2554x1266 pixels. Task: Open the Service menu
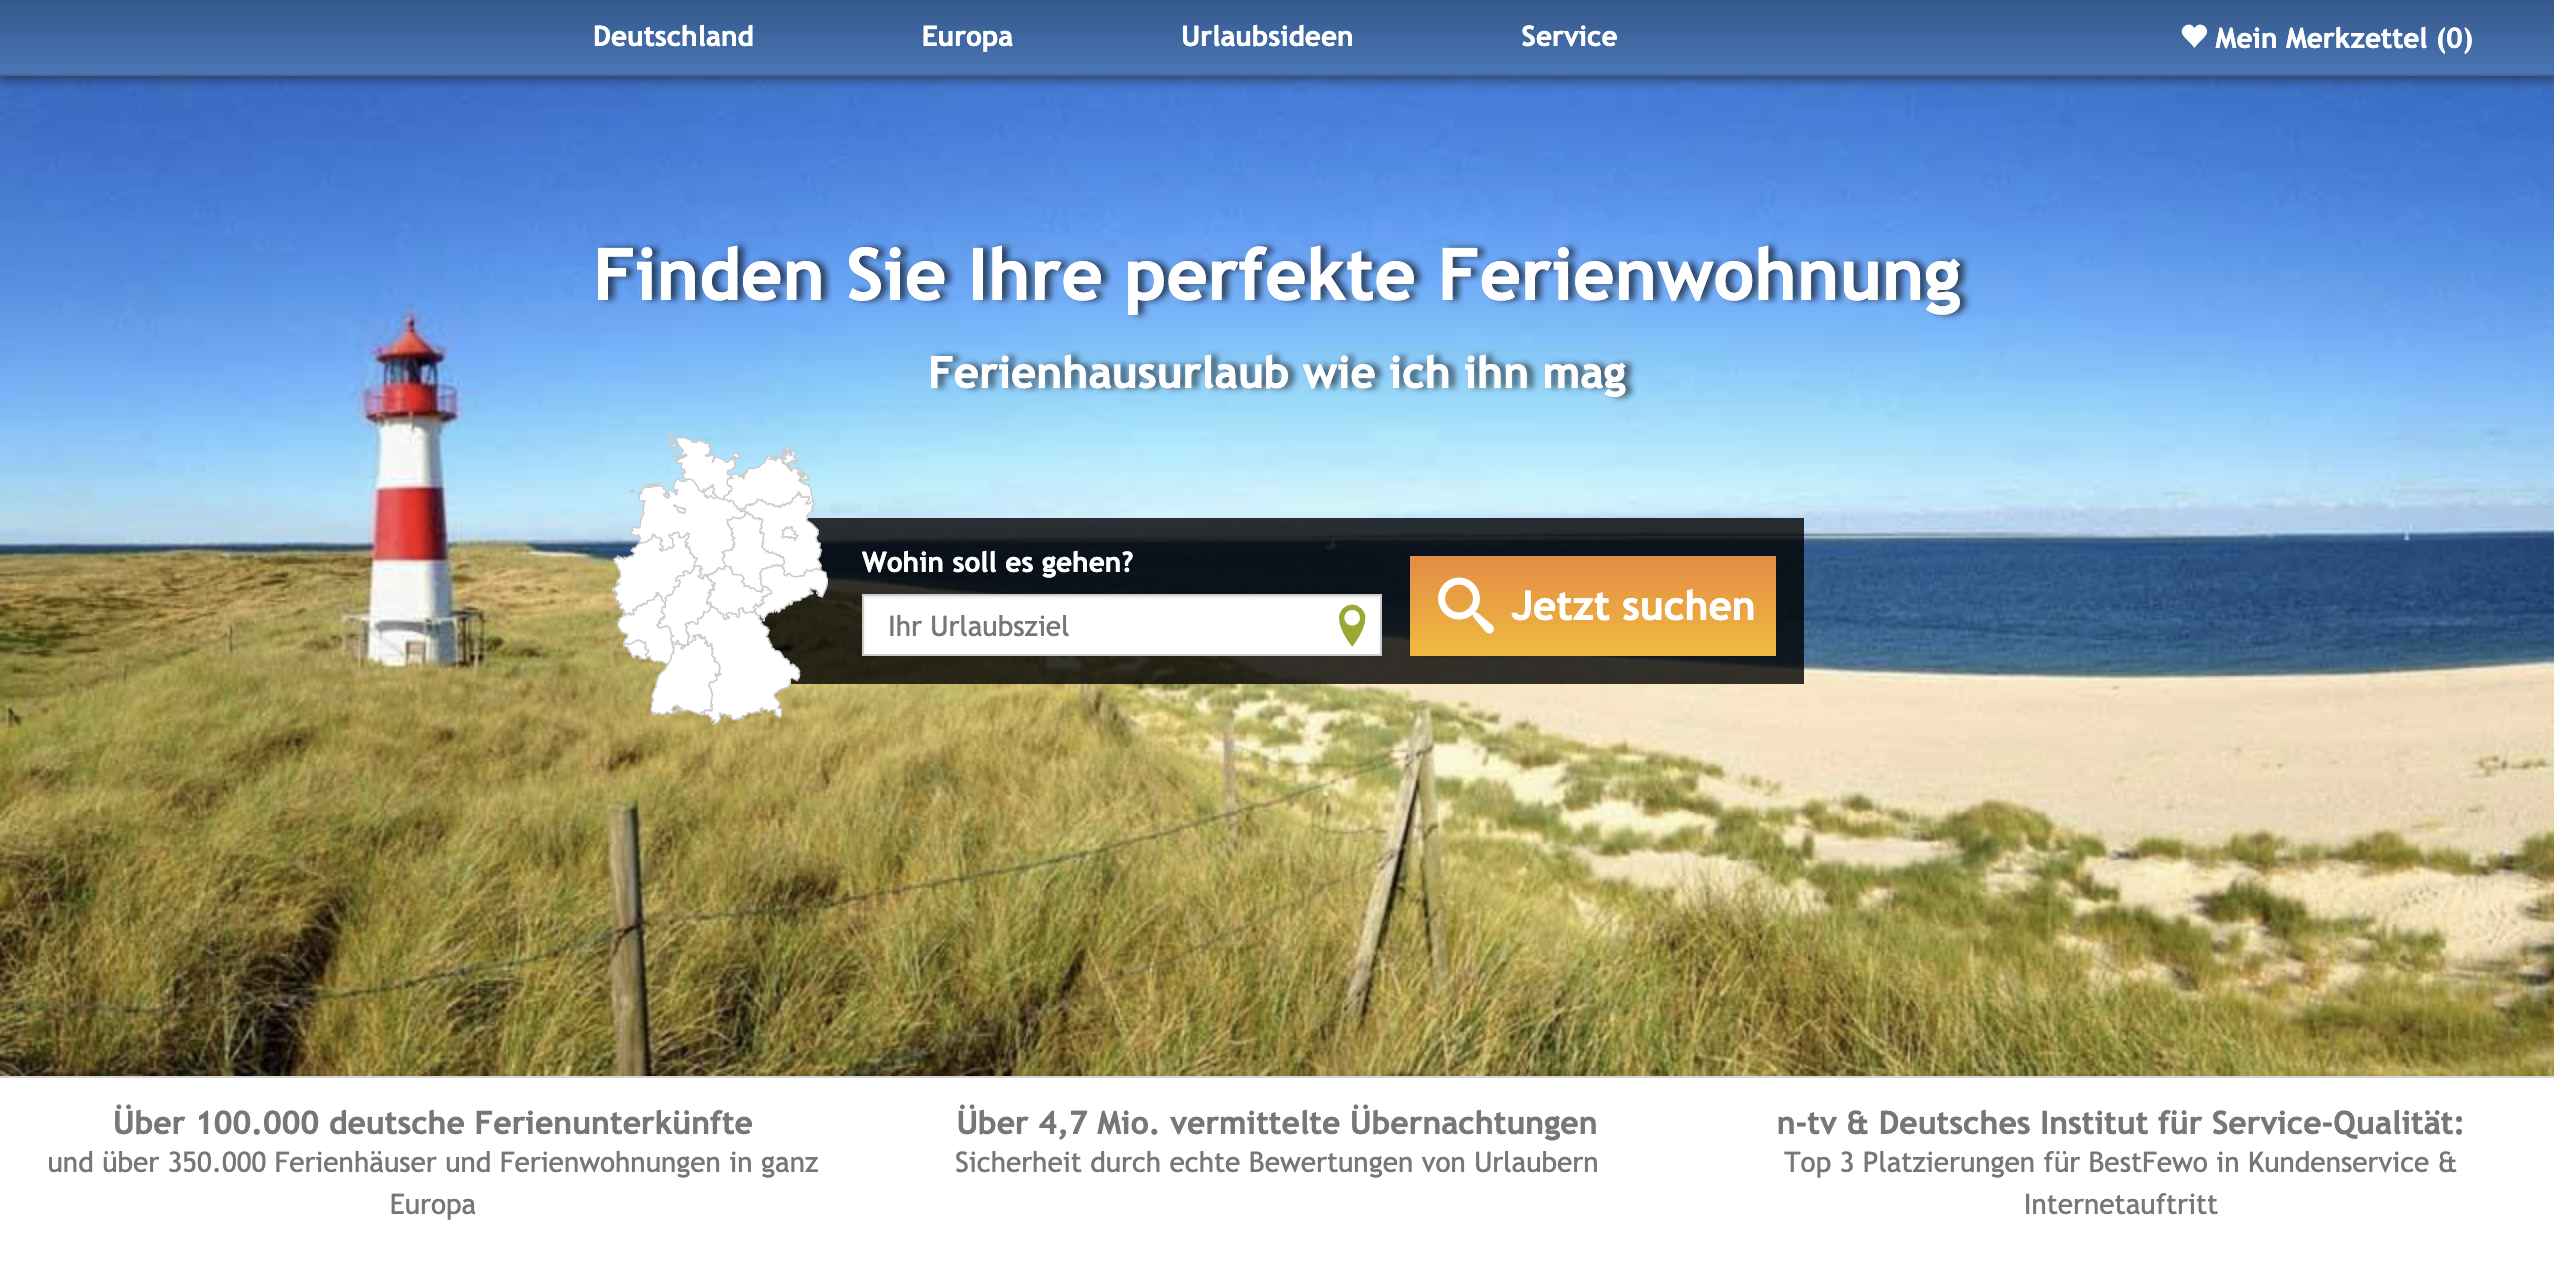[x=1568, y=37]
